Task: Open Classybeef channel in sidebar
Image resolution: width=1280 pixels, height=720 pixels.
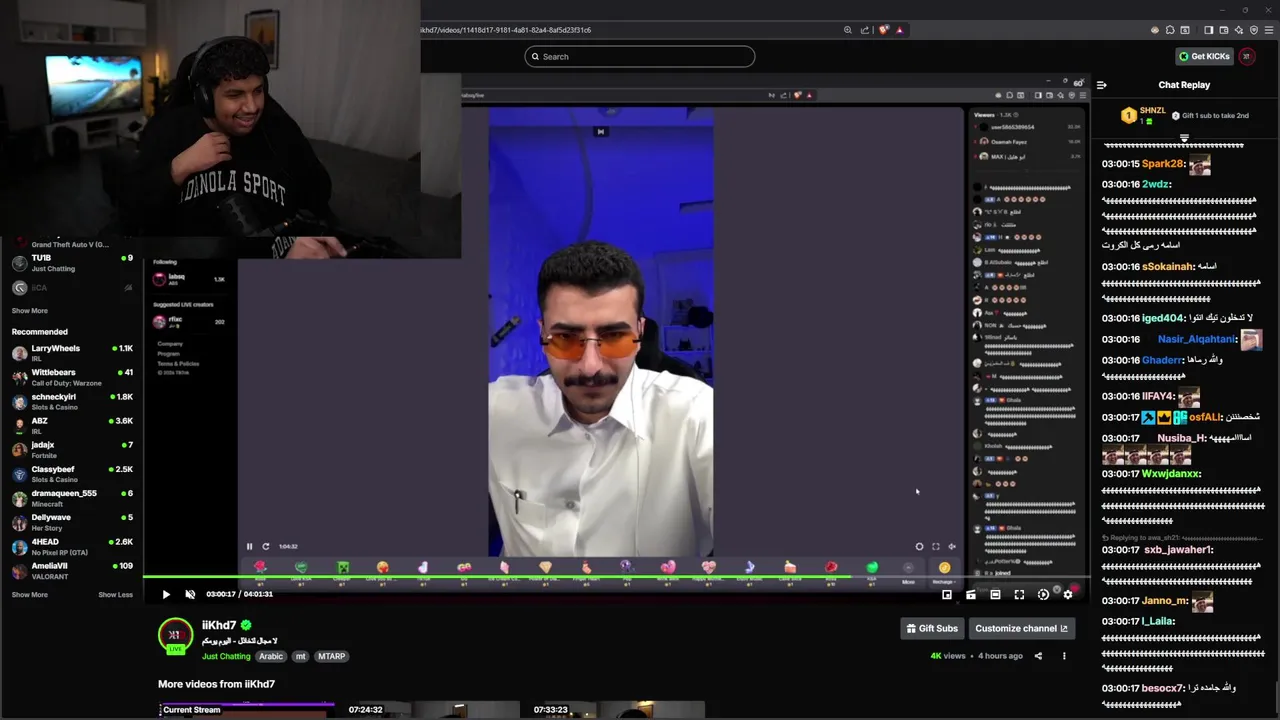Action: point(72,474)
